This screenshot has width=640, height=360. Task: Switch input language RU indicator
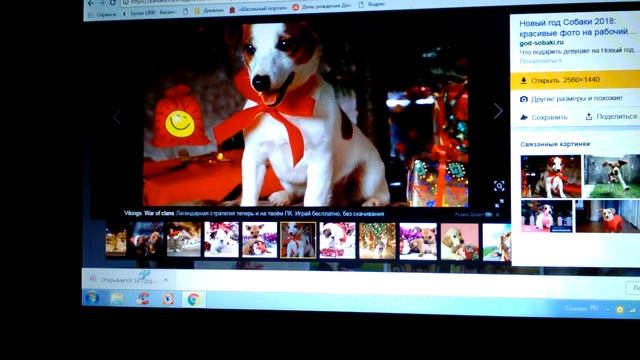tap(594, 308)
